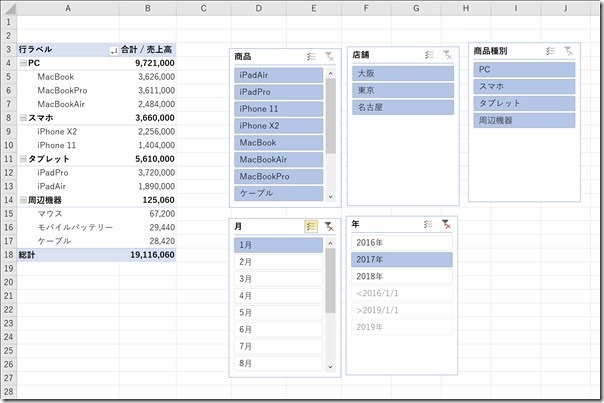Filter by 周辺機器 in the 商品種別 slicer
The image size is (604, 403).
pos(524,120)
